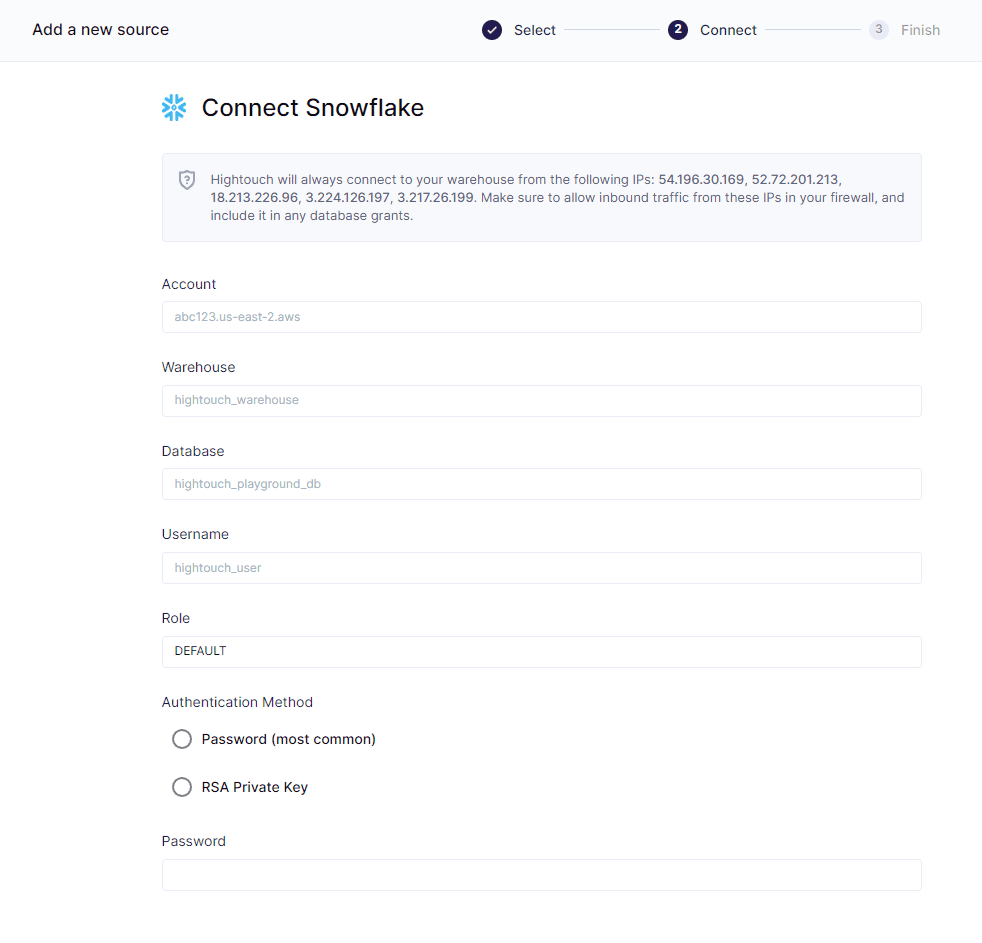Focus the Account input field
The image size is (982, 943).
click(541, 317)
